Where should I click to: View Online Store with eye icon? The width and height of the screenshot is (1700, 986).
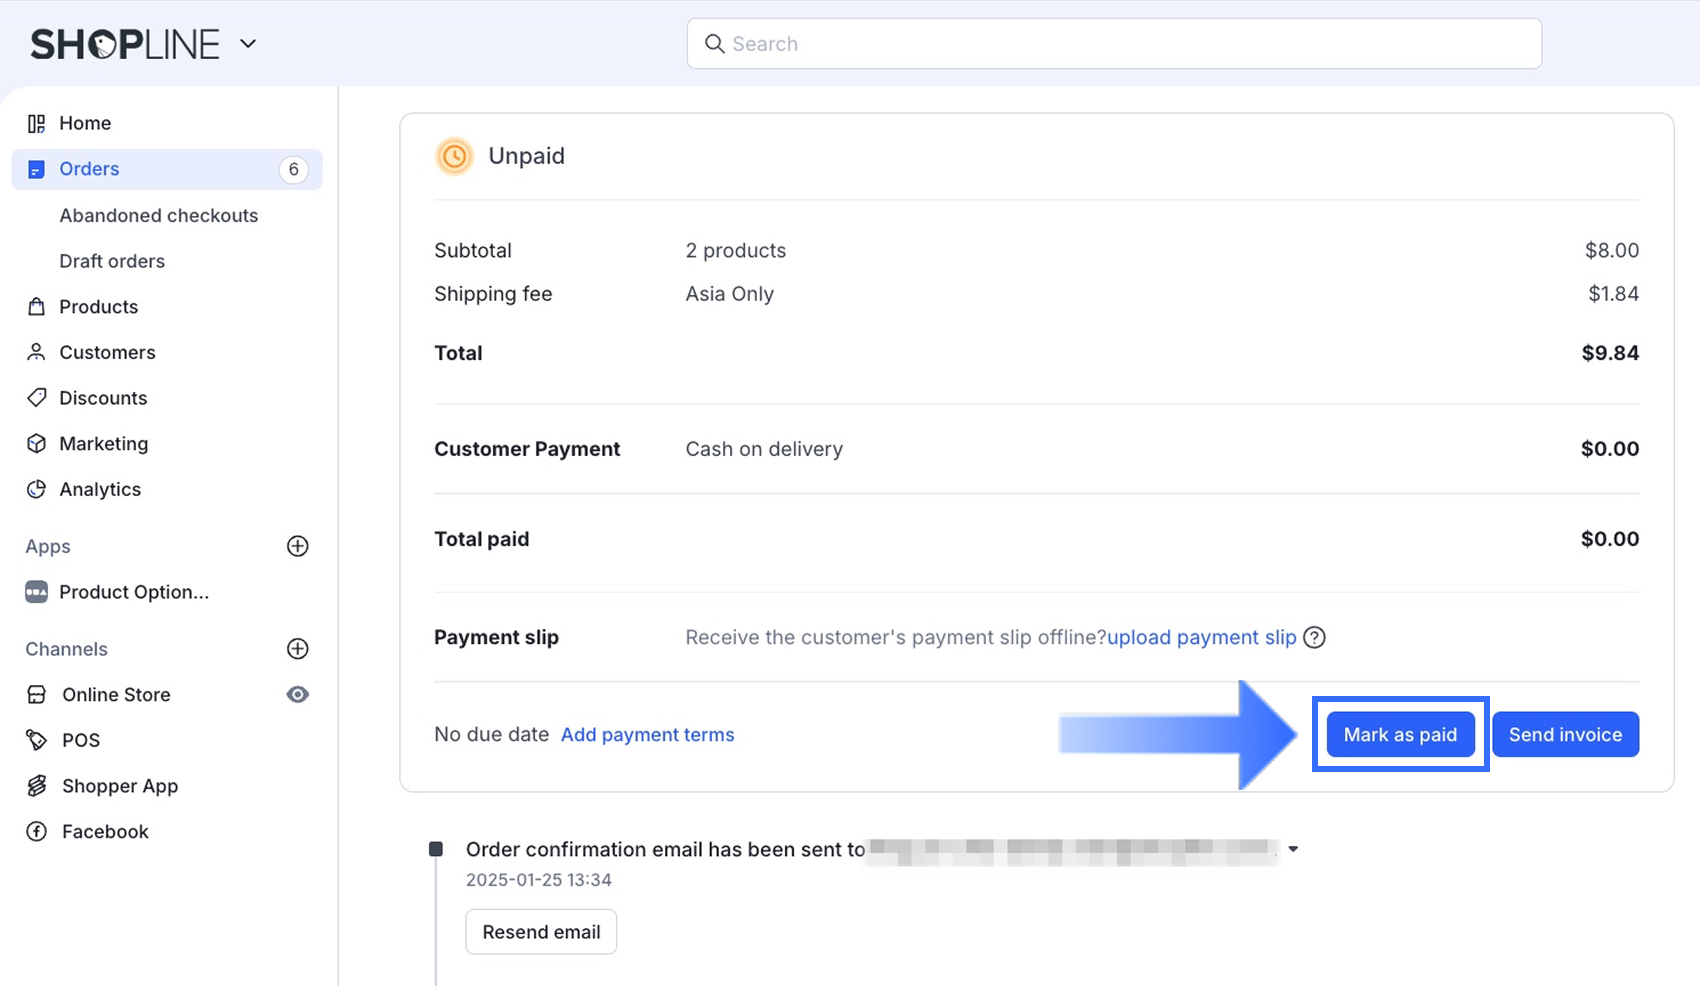tap(297, 695)
